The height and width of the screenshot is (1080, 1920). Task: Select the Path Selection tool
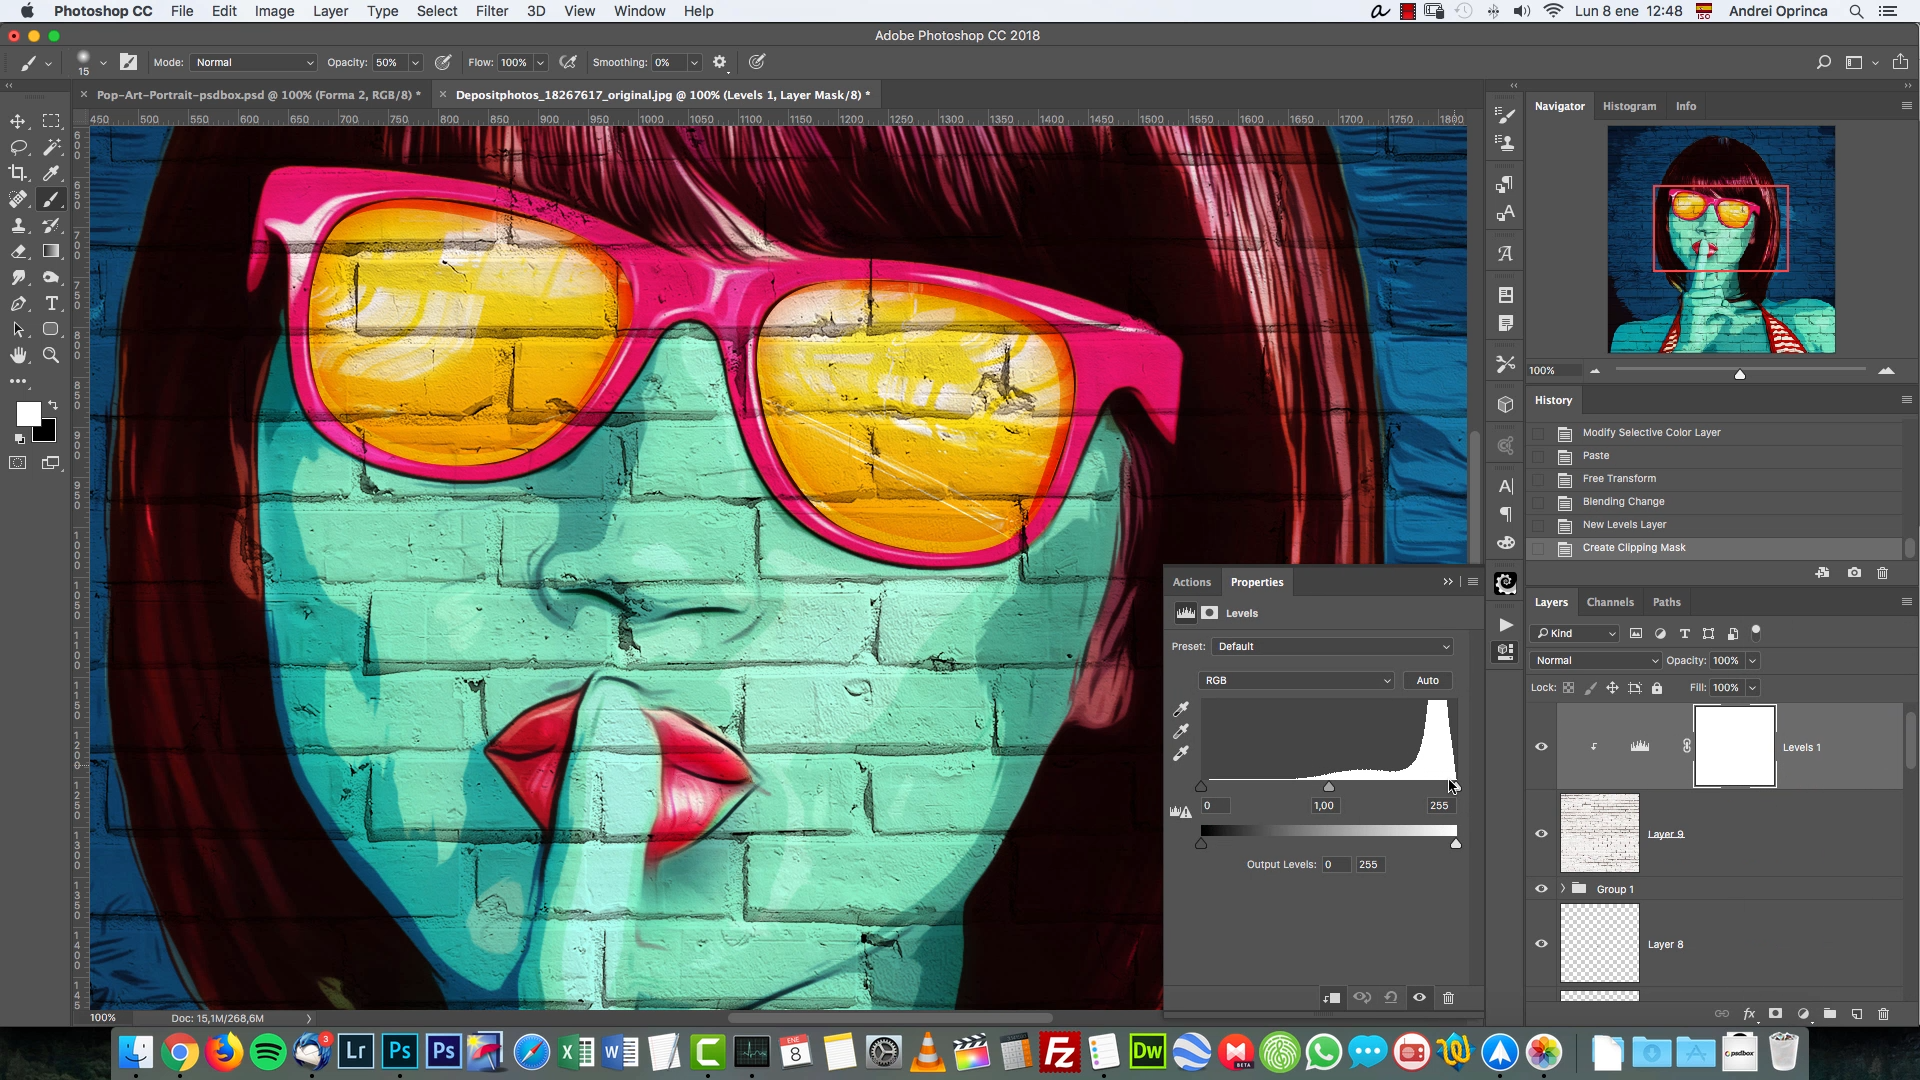pyautogui.click(x=18, y=329)
